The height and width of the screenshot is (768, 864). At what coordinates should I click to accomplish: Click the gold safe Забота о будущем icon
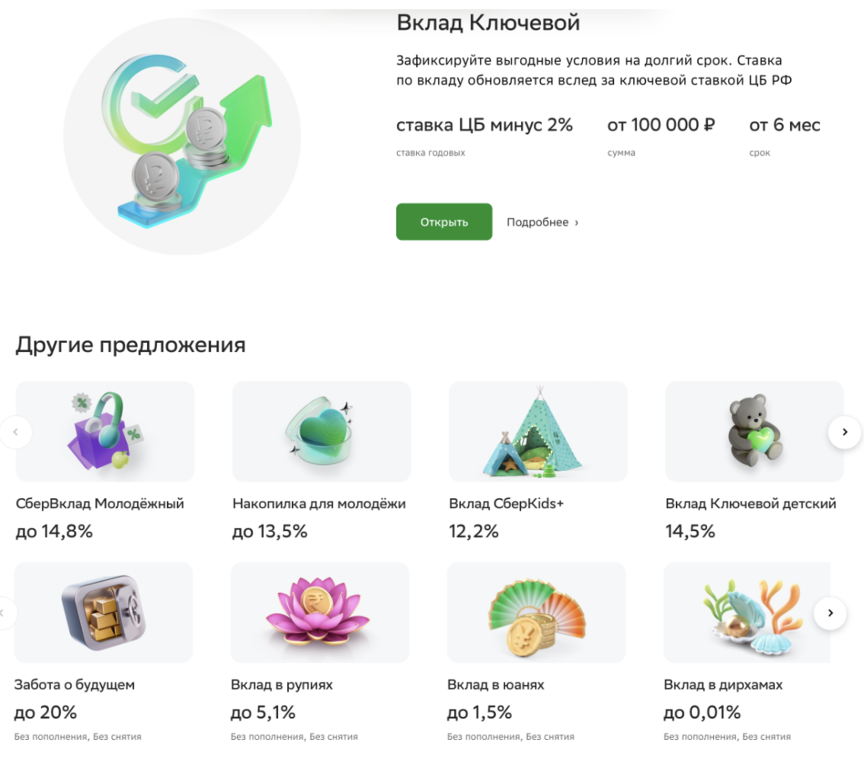click(103, 612)
